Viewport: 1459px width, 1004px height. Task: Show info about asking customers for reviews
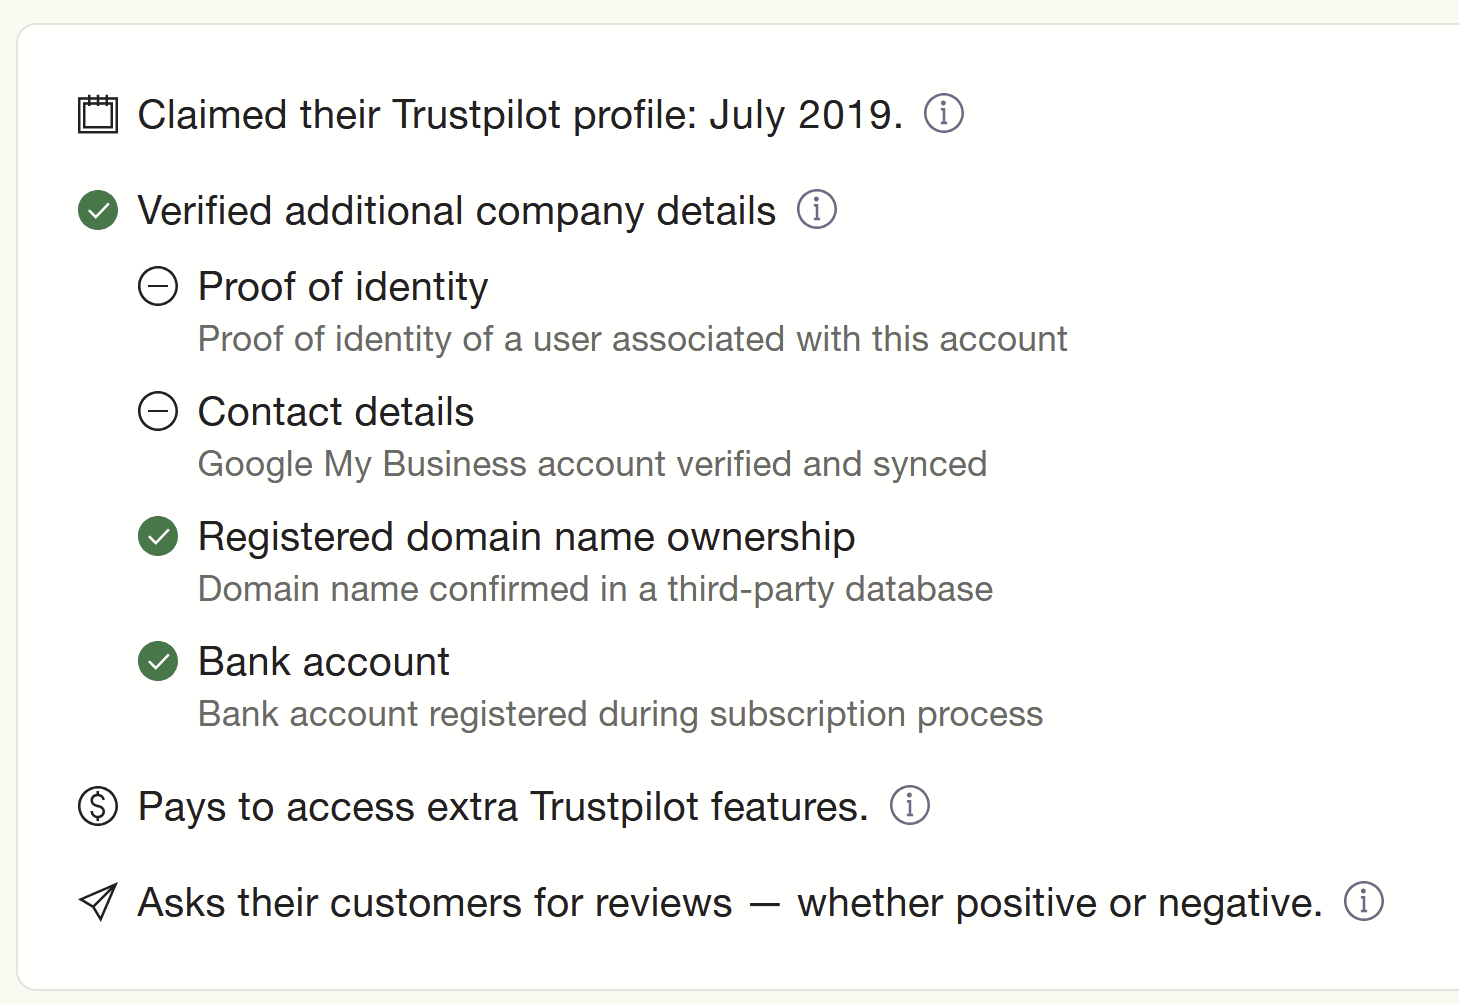tap(1363, 901)
